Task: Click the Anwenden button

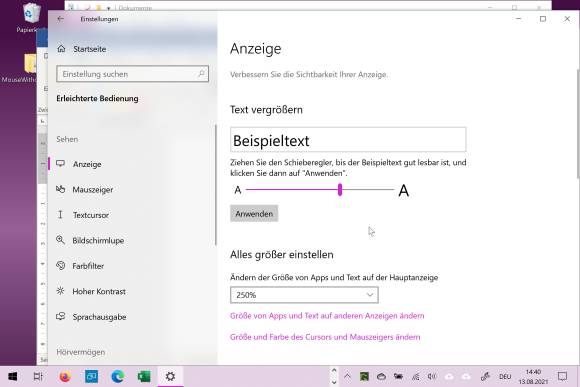Action: pos(254,213)
